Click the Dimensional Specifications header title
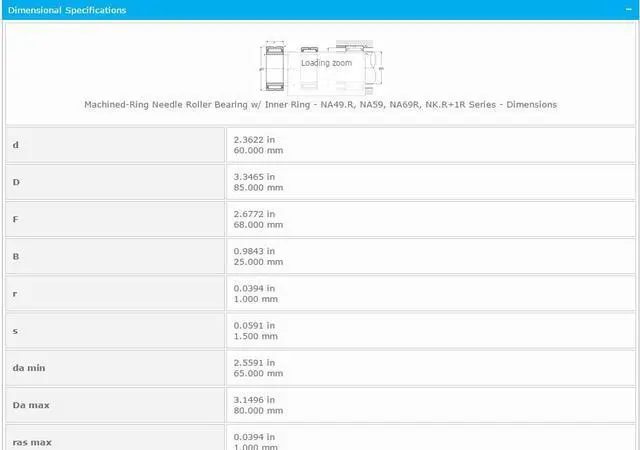 (x=67, y=10)
